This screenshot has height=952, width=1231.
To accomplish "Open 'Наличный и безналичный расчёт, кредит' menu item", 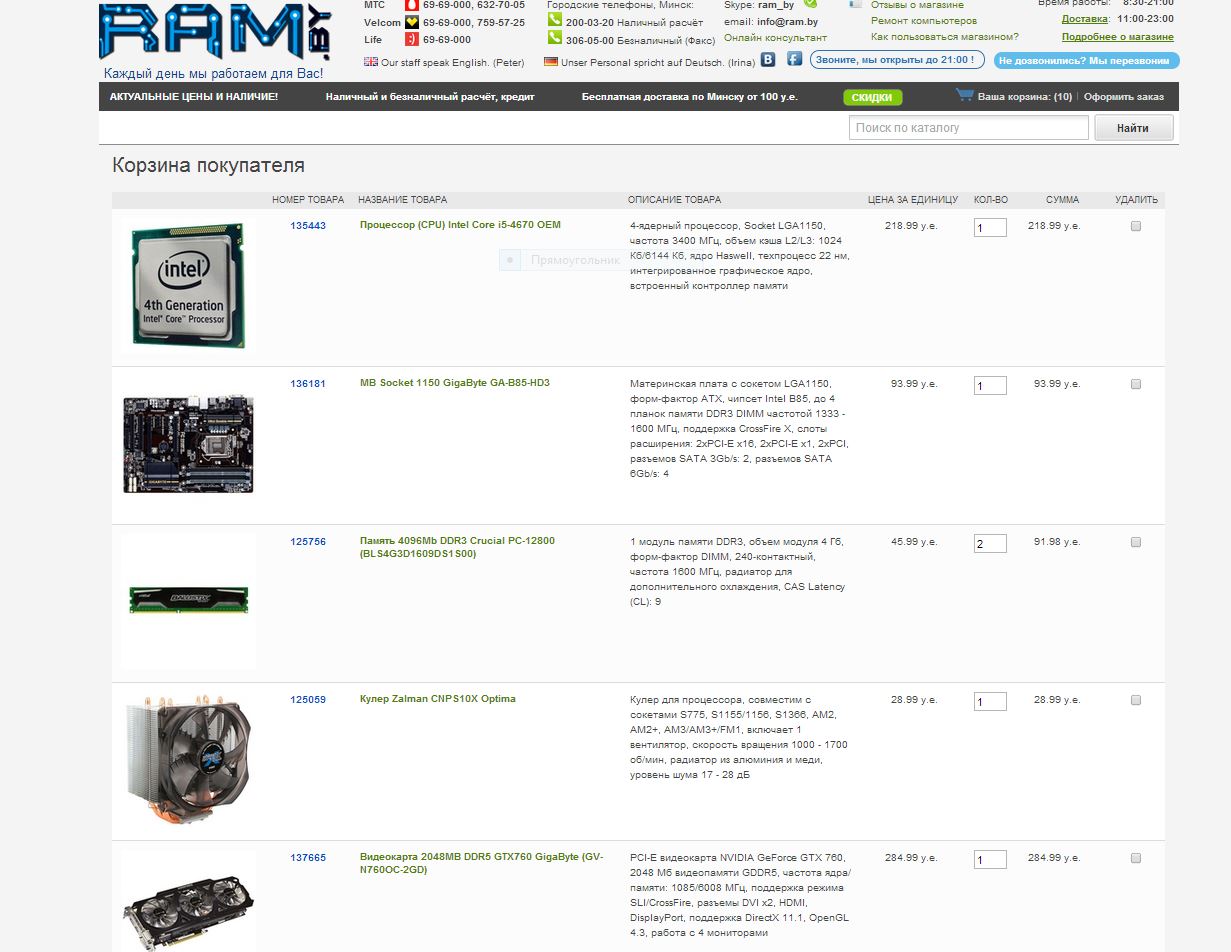I will coord(430,97).
